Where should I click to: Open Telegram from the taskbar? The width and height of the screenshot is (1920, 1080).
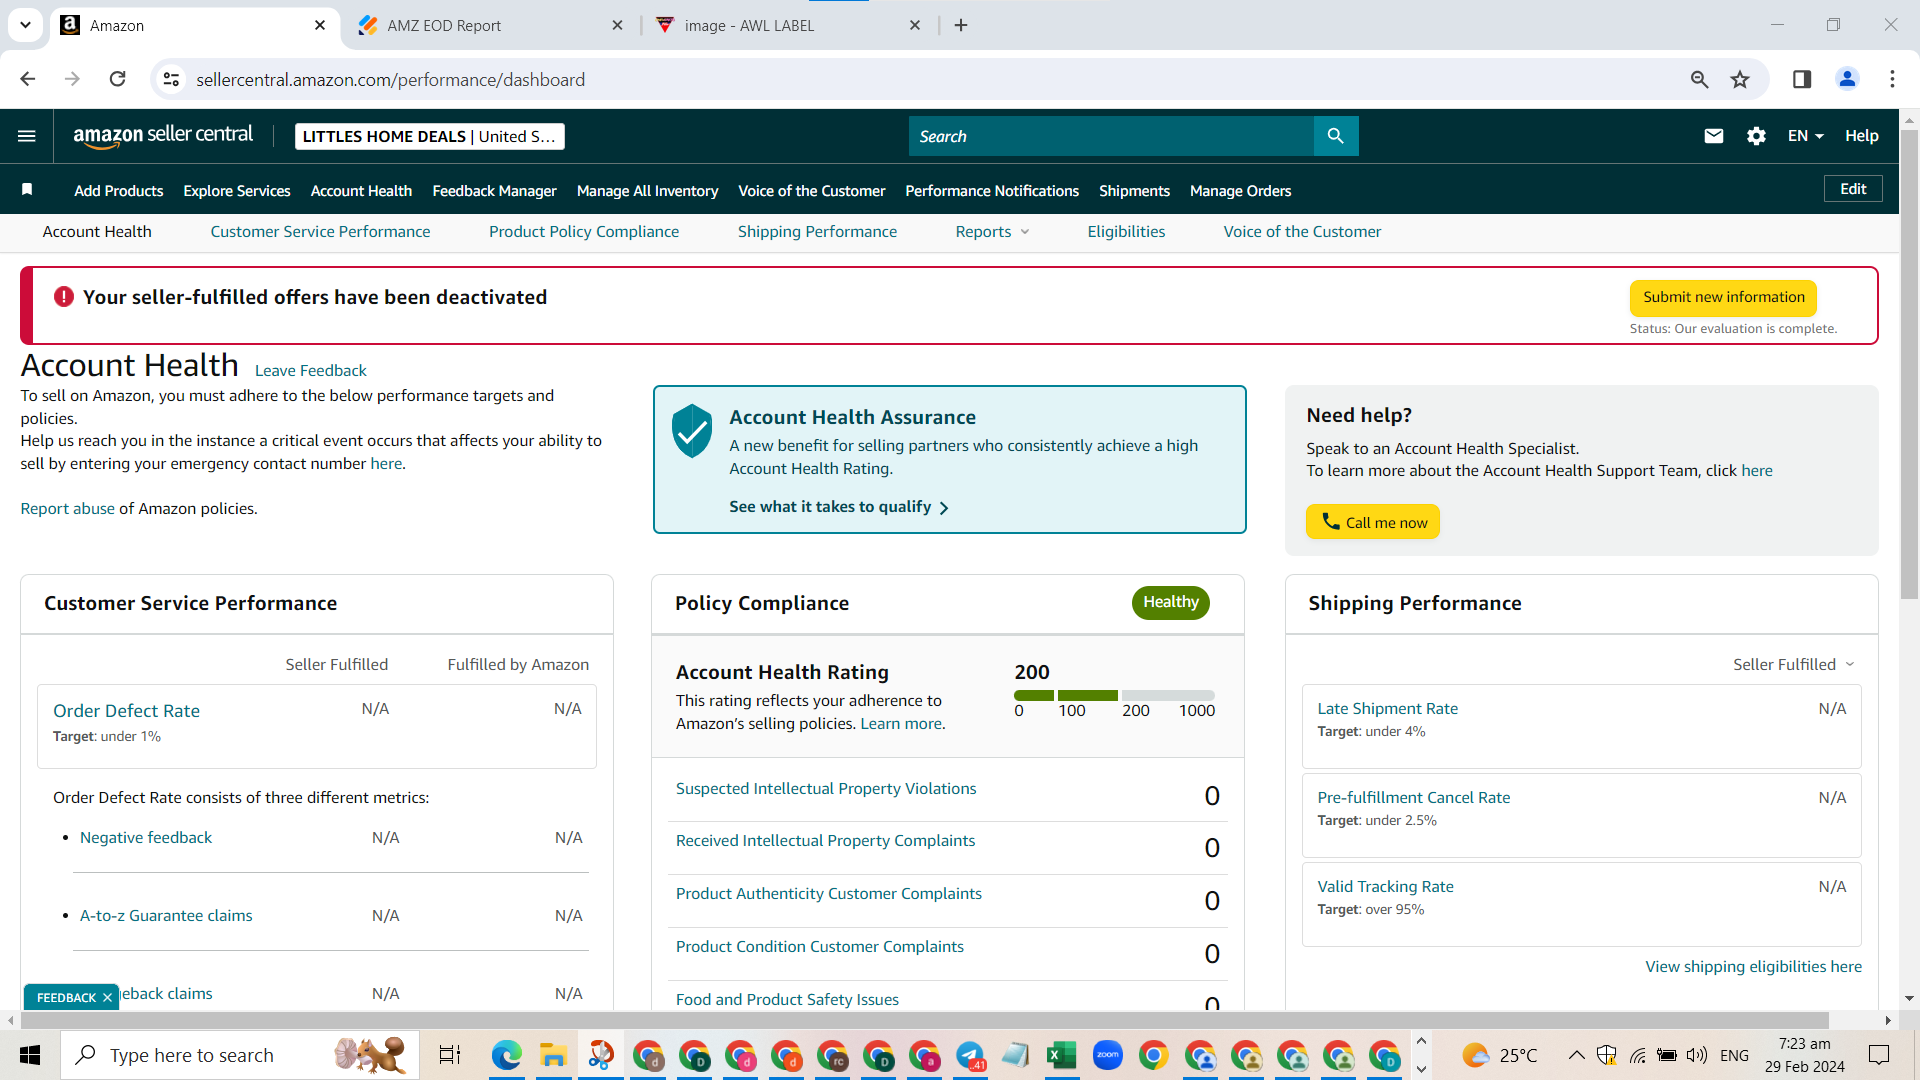click(x=970, y=1055)
